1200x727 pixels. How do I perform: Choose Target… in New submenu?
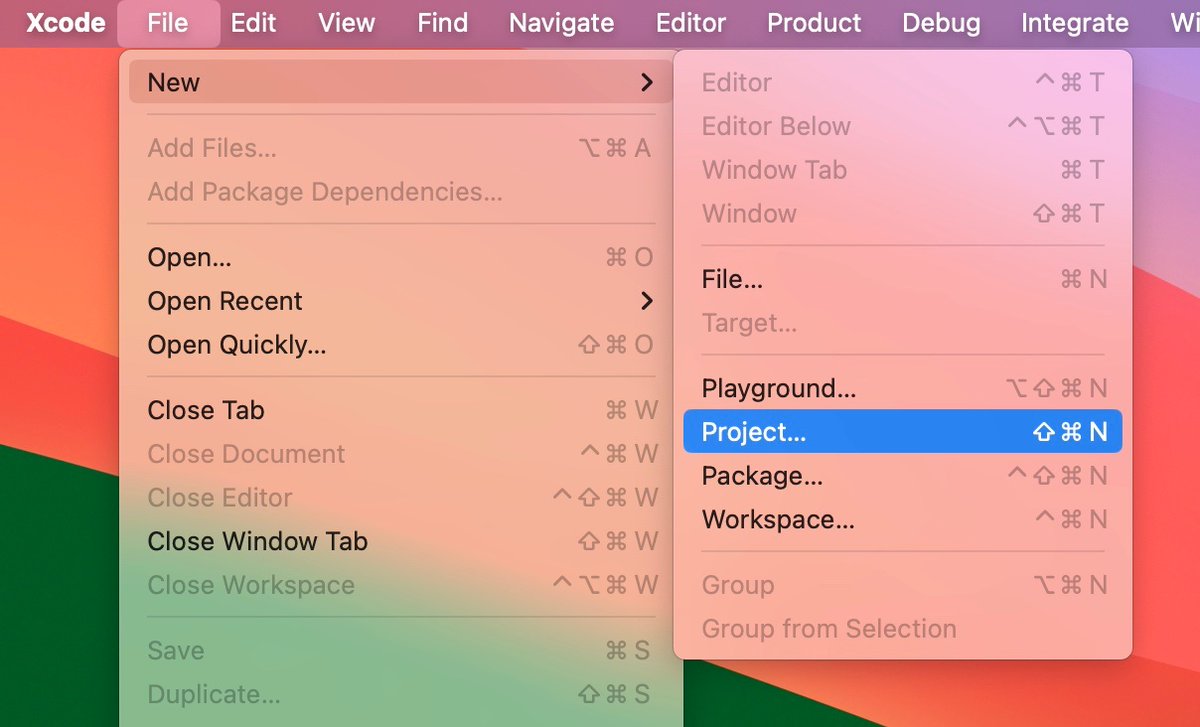[x=903, y=323]
